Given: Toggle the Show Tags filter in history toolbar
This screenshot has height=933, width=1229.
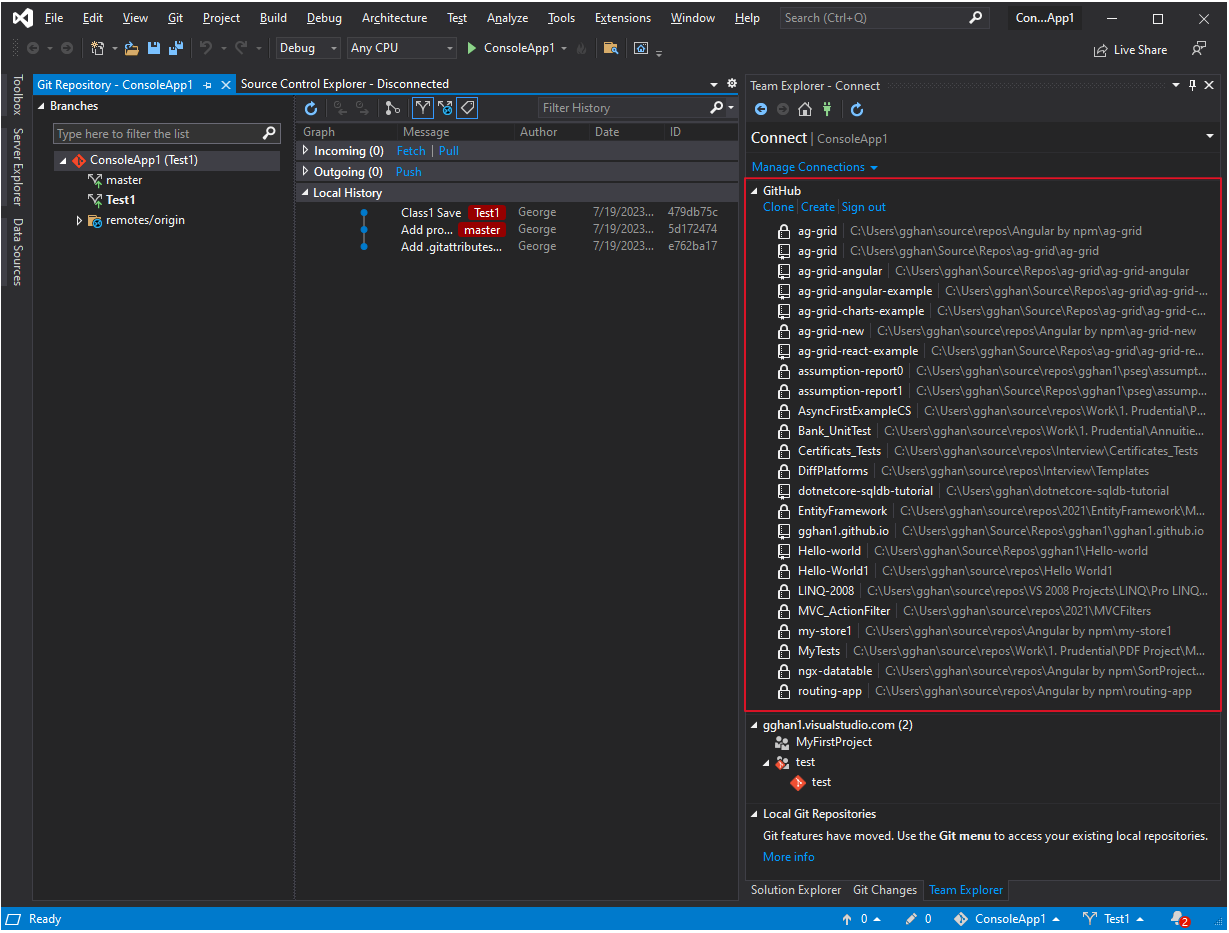Looking at the screenshot, I should point(467,108).
